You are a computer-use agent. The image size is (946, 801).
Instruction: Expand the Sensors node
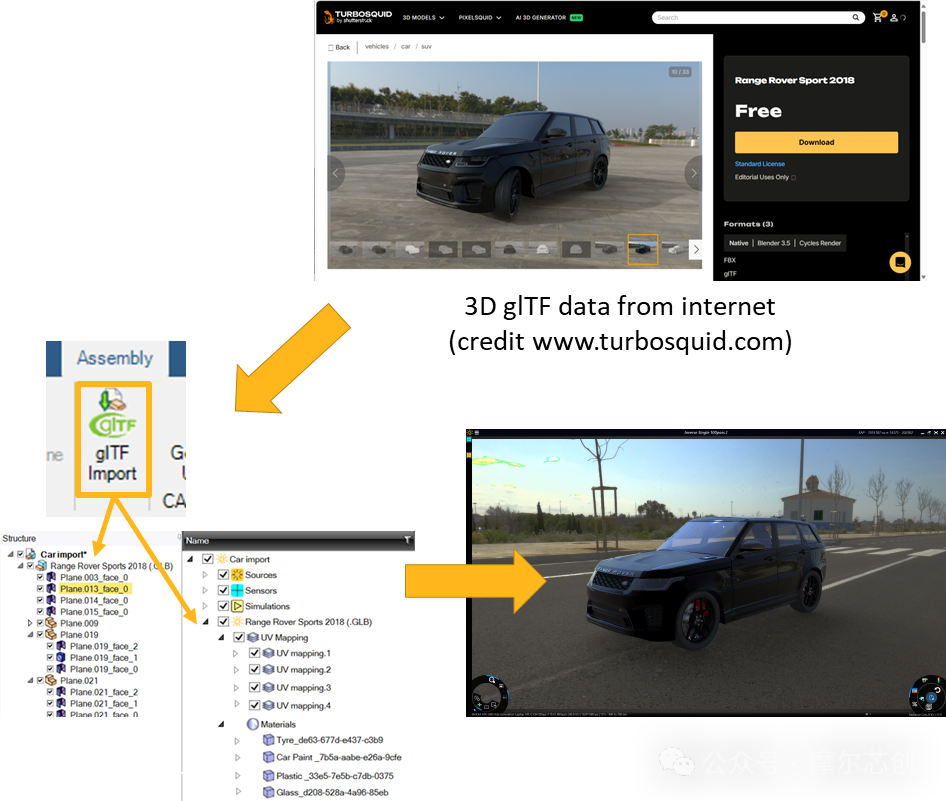205,590
